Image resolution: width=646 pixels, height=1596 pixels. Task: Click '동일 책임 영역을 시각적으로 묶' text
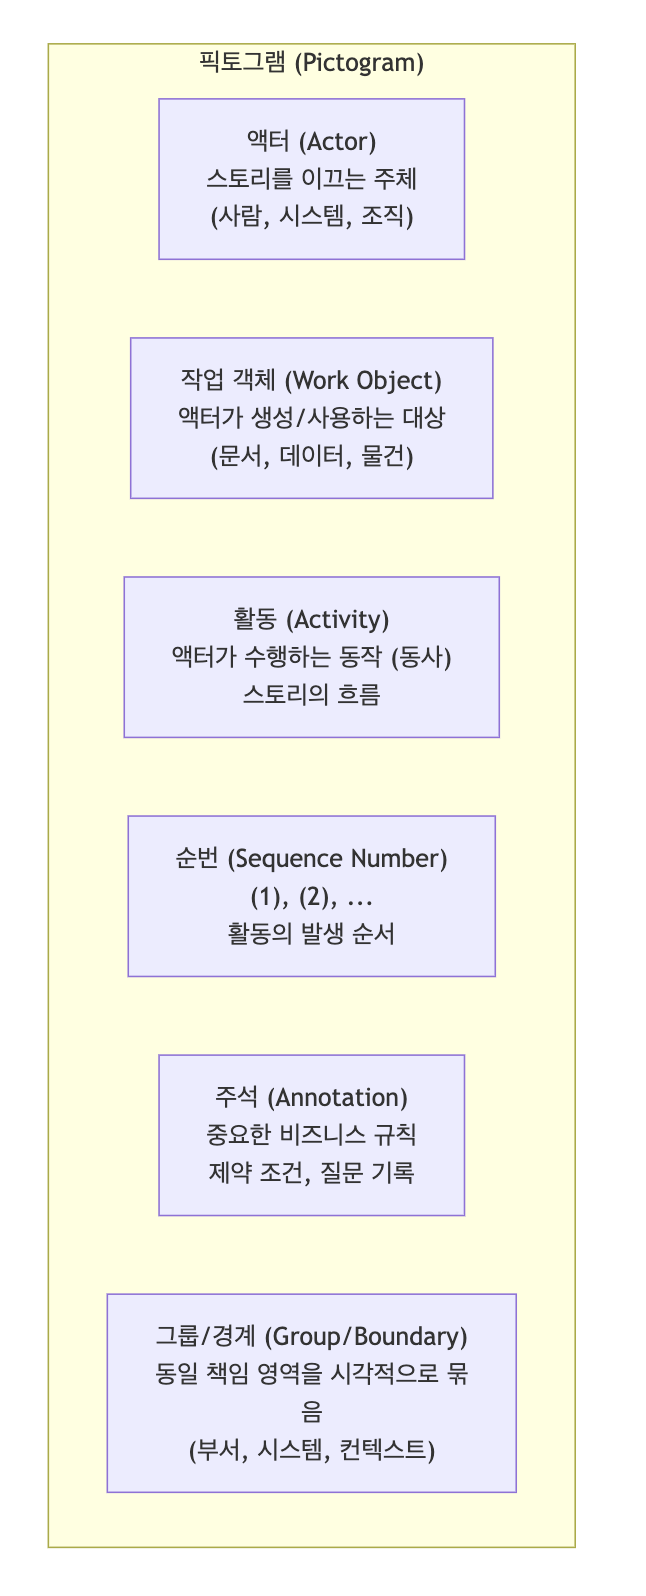click(x=311, y=1374)
